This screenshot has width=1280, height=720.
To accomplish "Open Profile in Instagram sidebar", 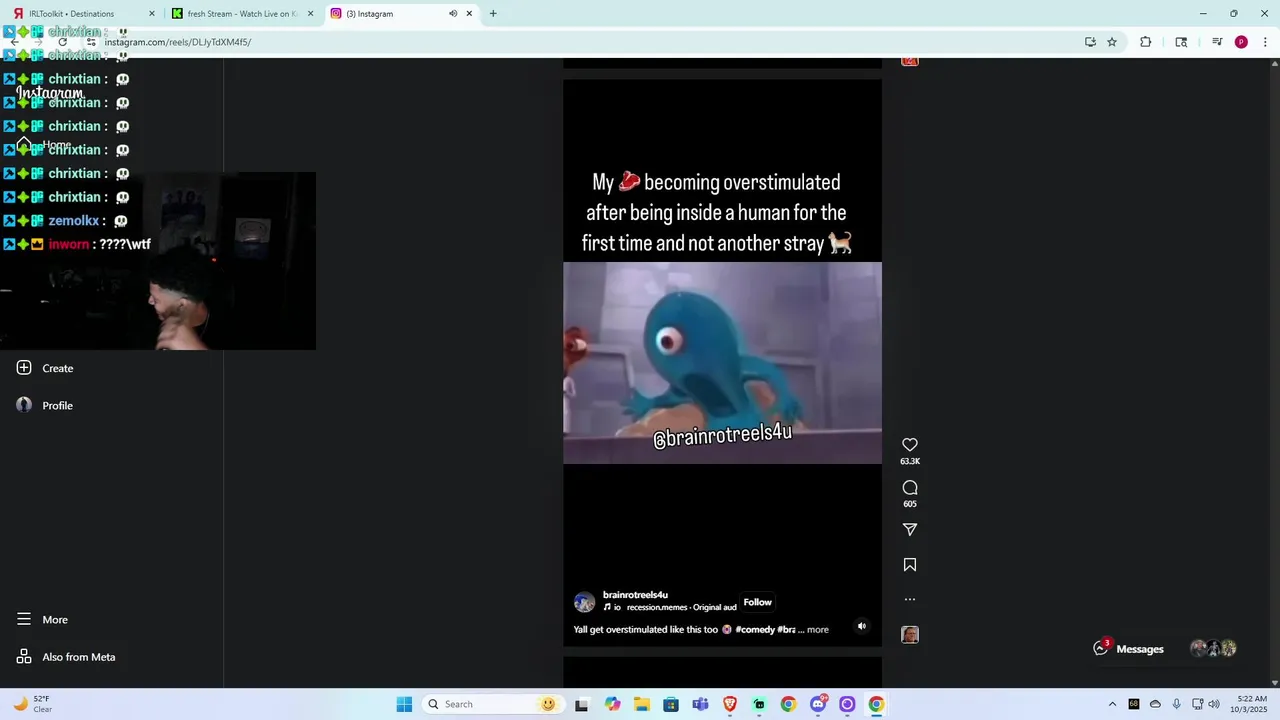I will point(58,405).
